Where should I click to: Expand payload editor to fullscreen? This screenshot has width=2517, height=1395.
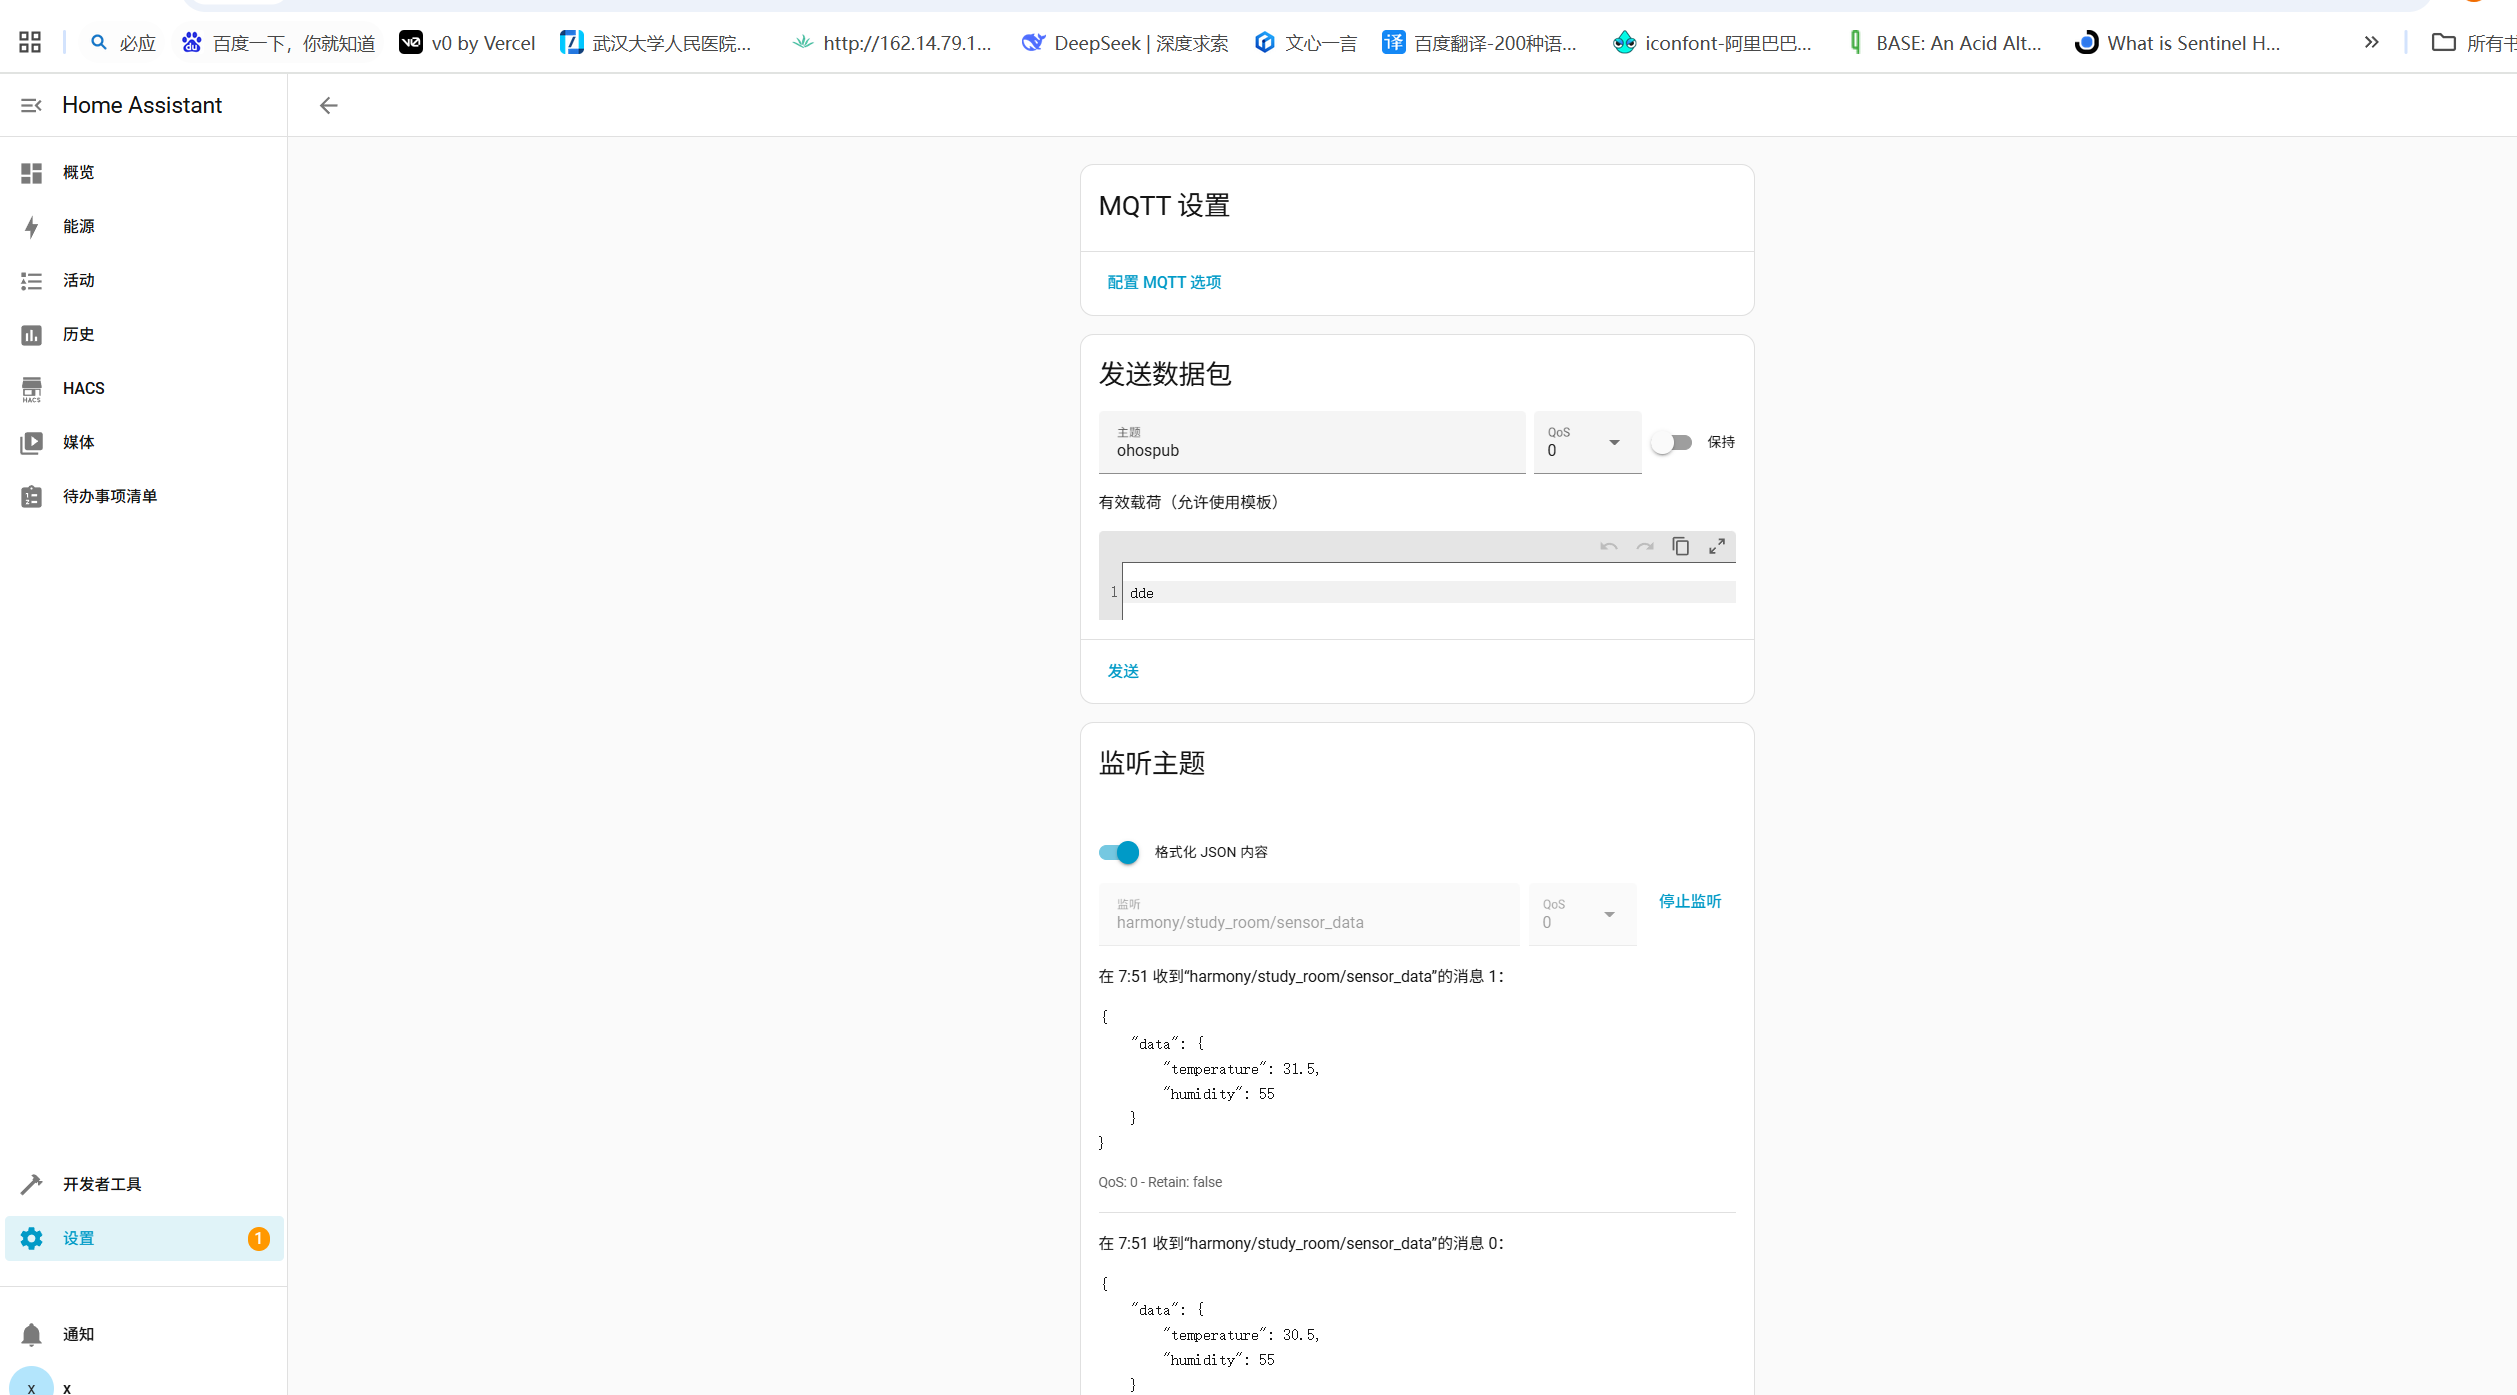pyautogui.click(x=1717, y=546)
